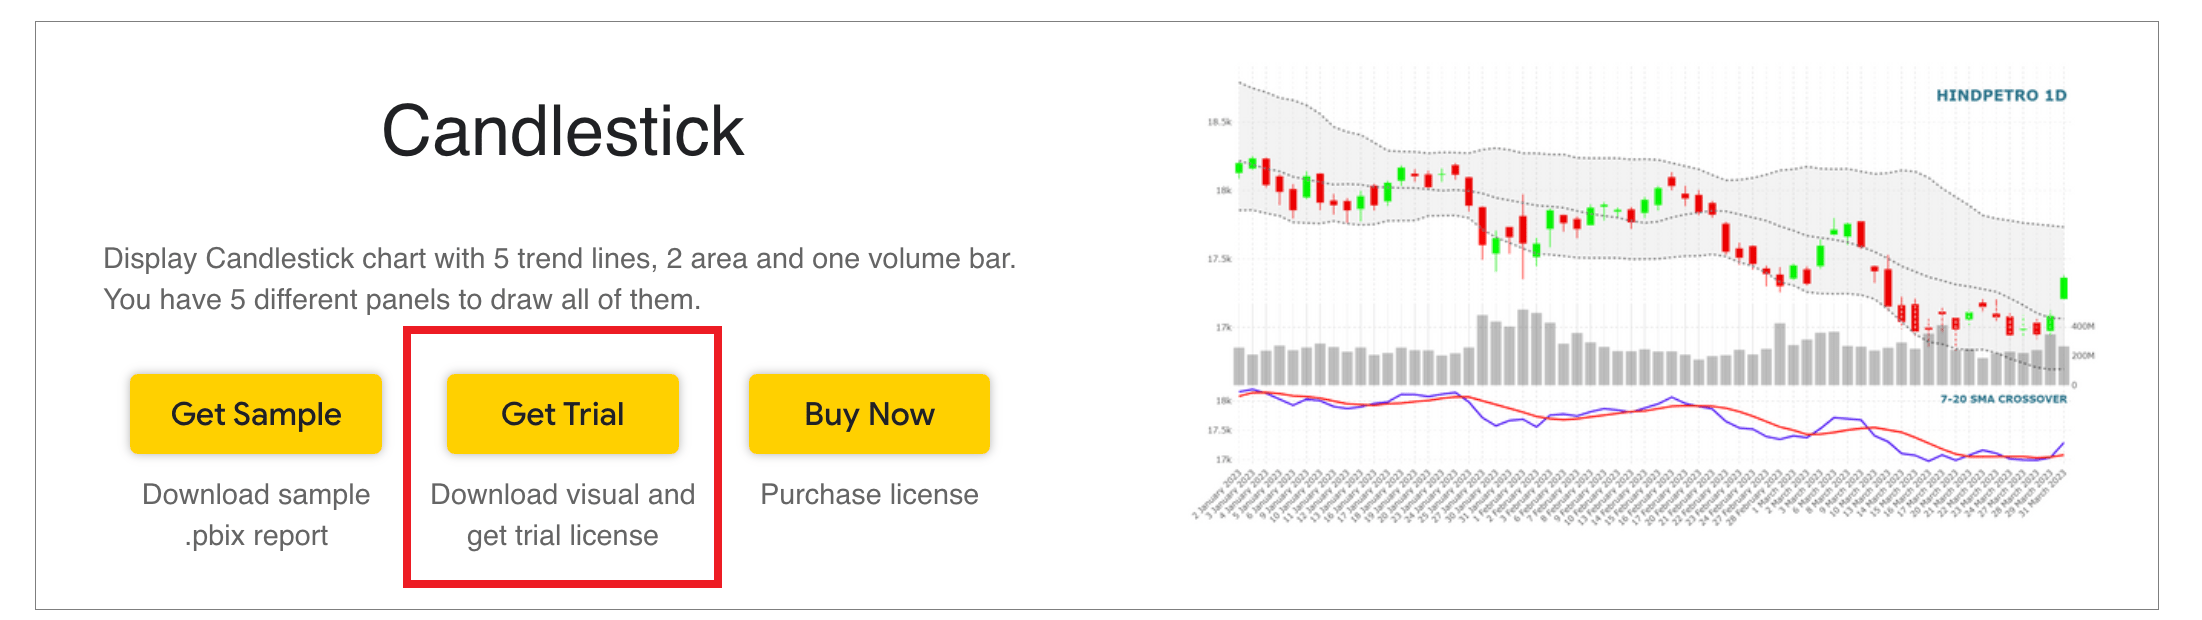
Task: Click inside the red highlight box
Action: click(x=562, y=450)
